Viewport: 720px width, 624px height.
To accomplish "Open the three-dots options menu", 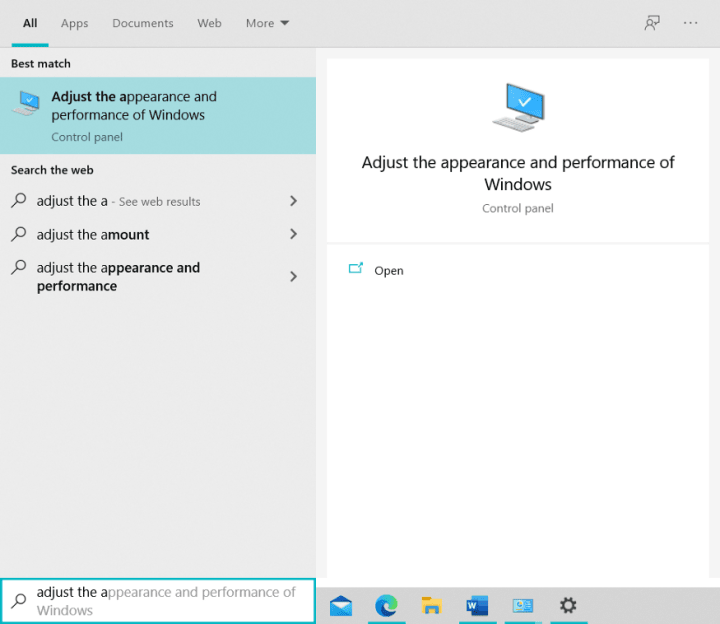I will point(690,23).
